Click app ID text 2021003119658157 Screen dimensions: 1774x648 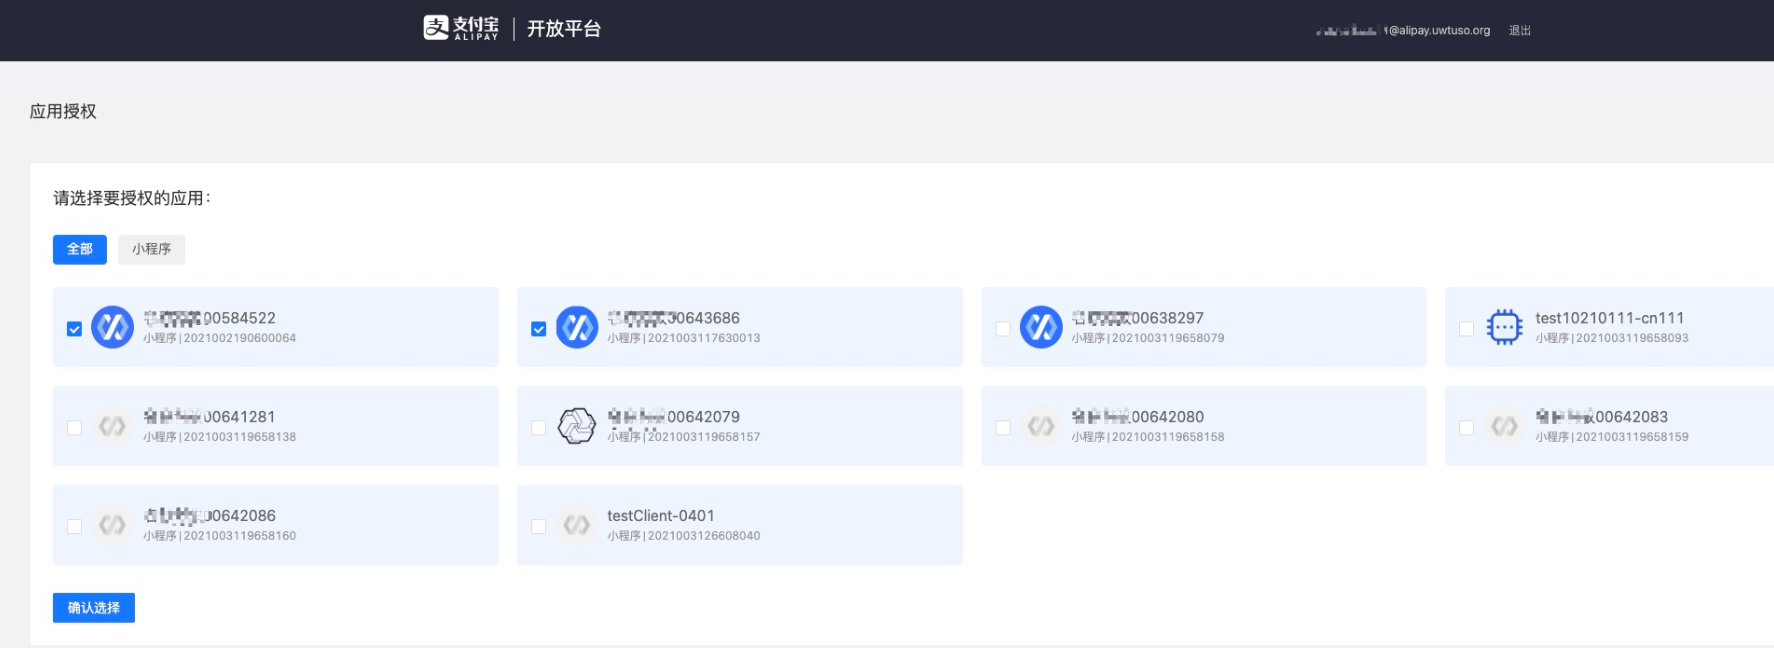(704, 437)
